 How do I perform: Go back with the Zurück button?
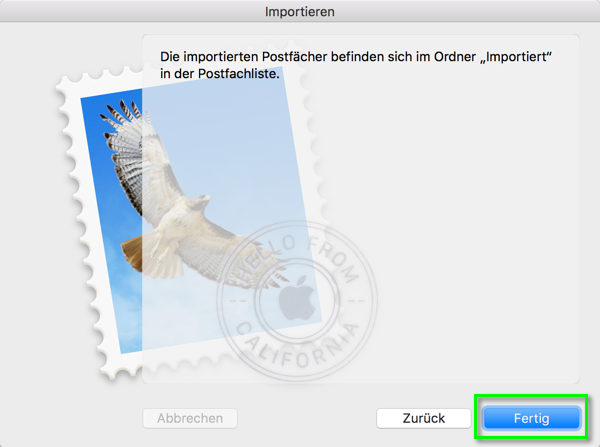(424, 418)
